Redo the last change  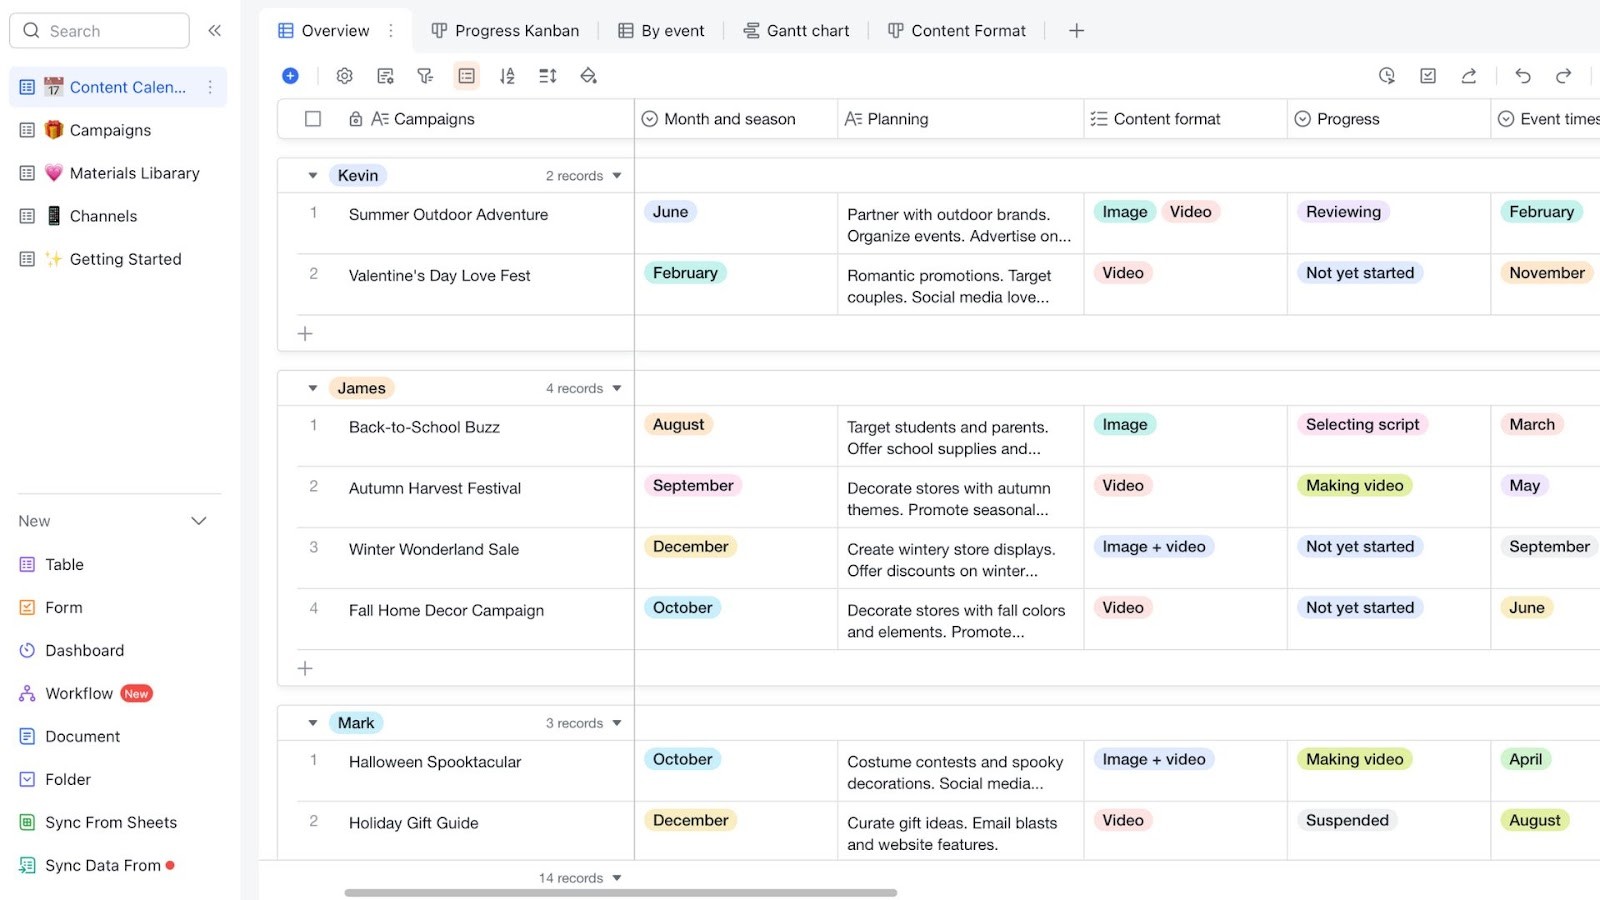[x=1563, y=75]
